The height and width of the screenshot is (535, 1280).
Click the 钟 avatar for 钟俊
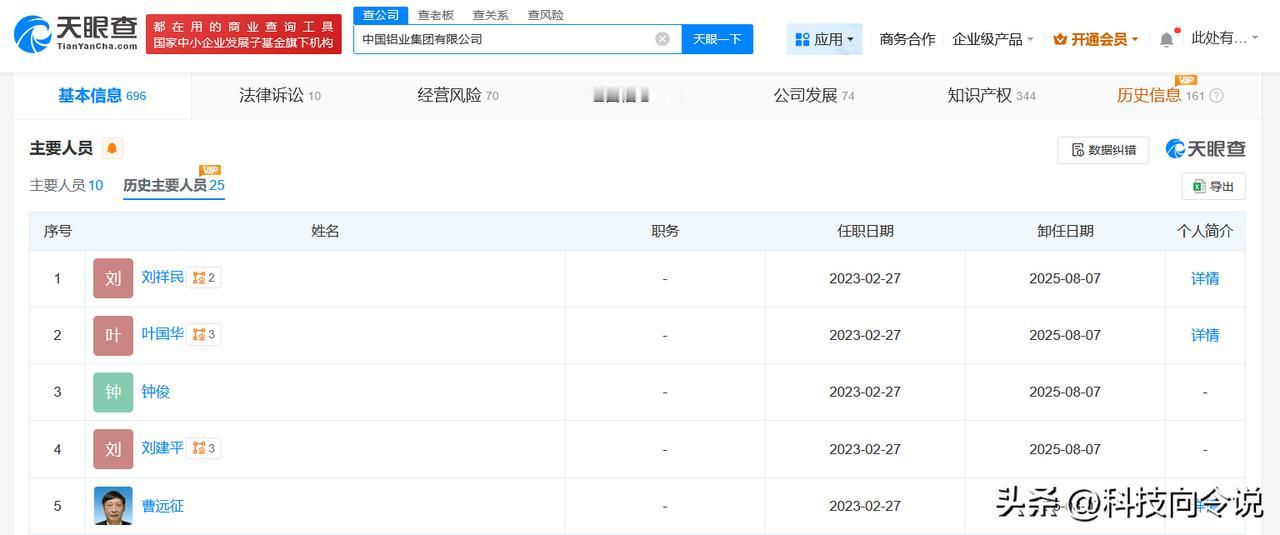click(x=113, y=392)
